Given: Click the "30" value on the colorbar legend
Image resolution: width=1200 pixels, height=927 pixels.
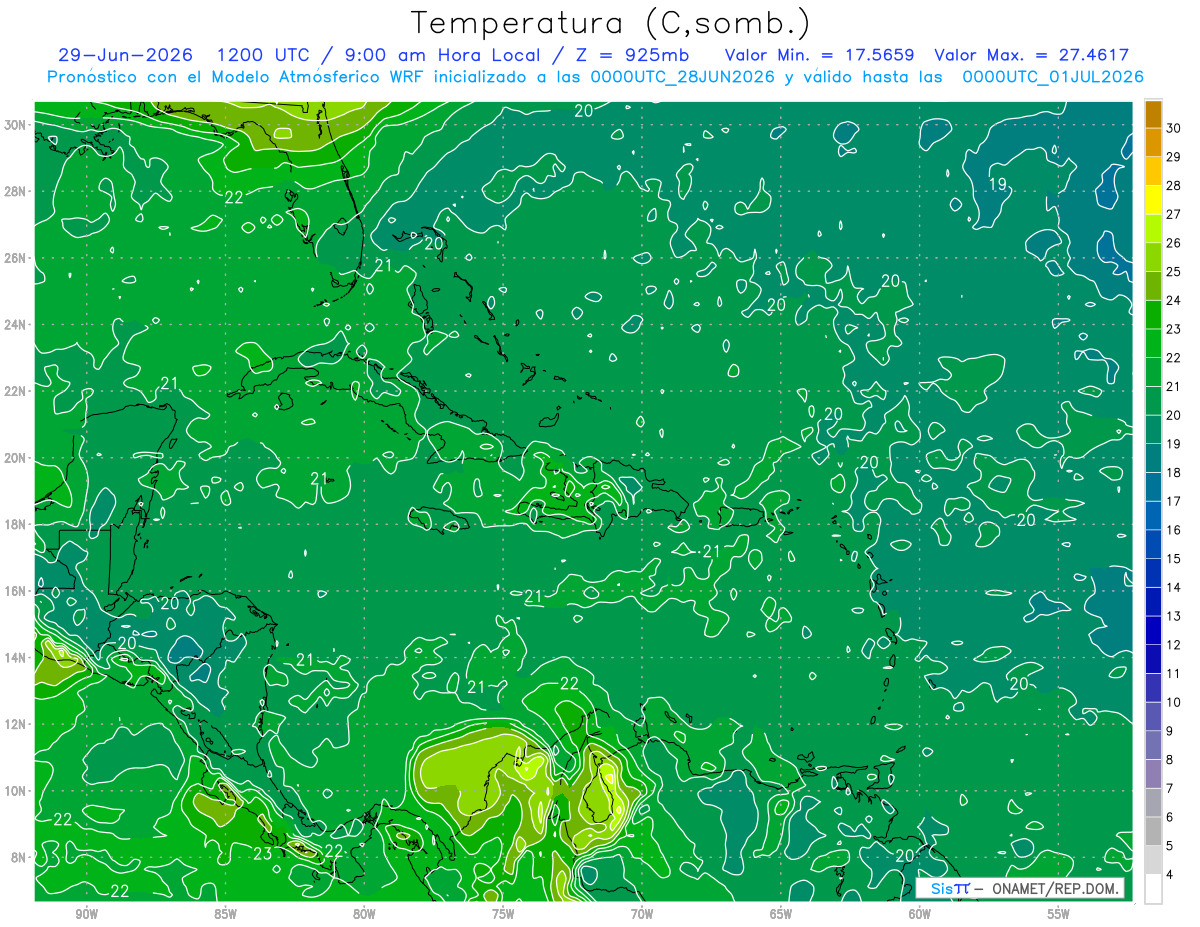Looking at the screenshot, I should coord(1175,127).
